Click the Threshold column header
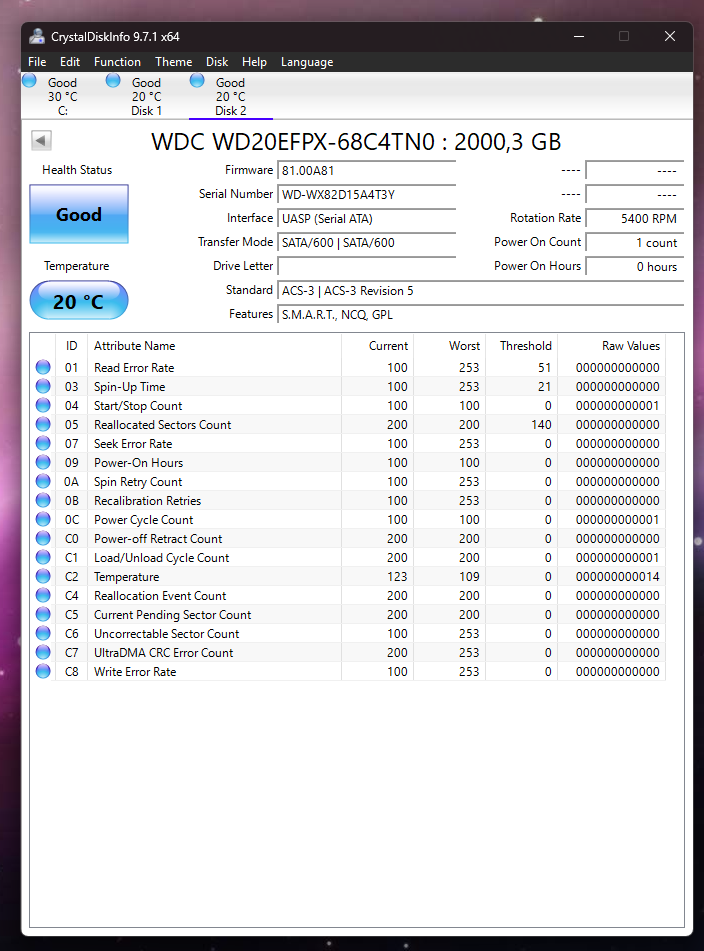Viewport: 704px width, 951px height. [x=521, y=346]
